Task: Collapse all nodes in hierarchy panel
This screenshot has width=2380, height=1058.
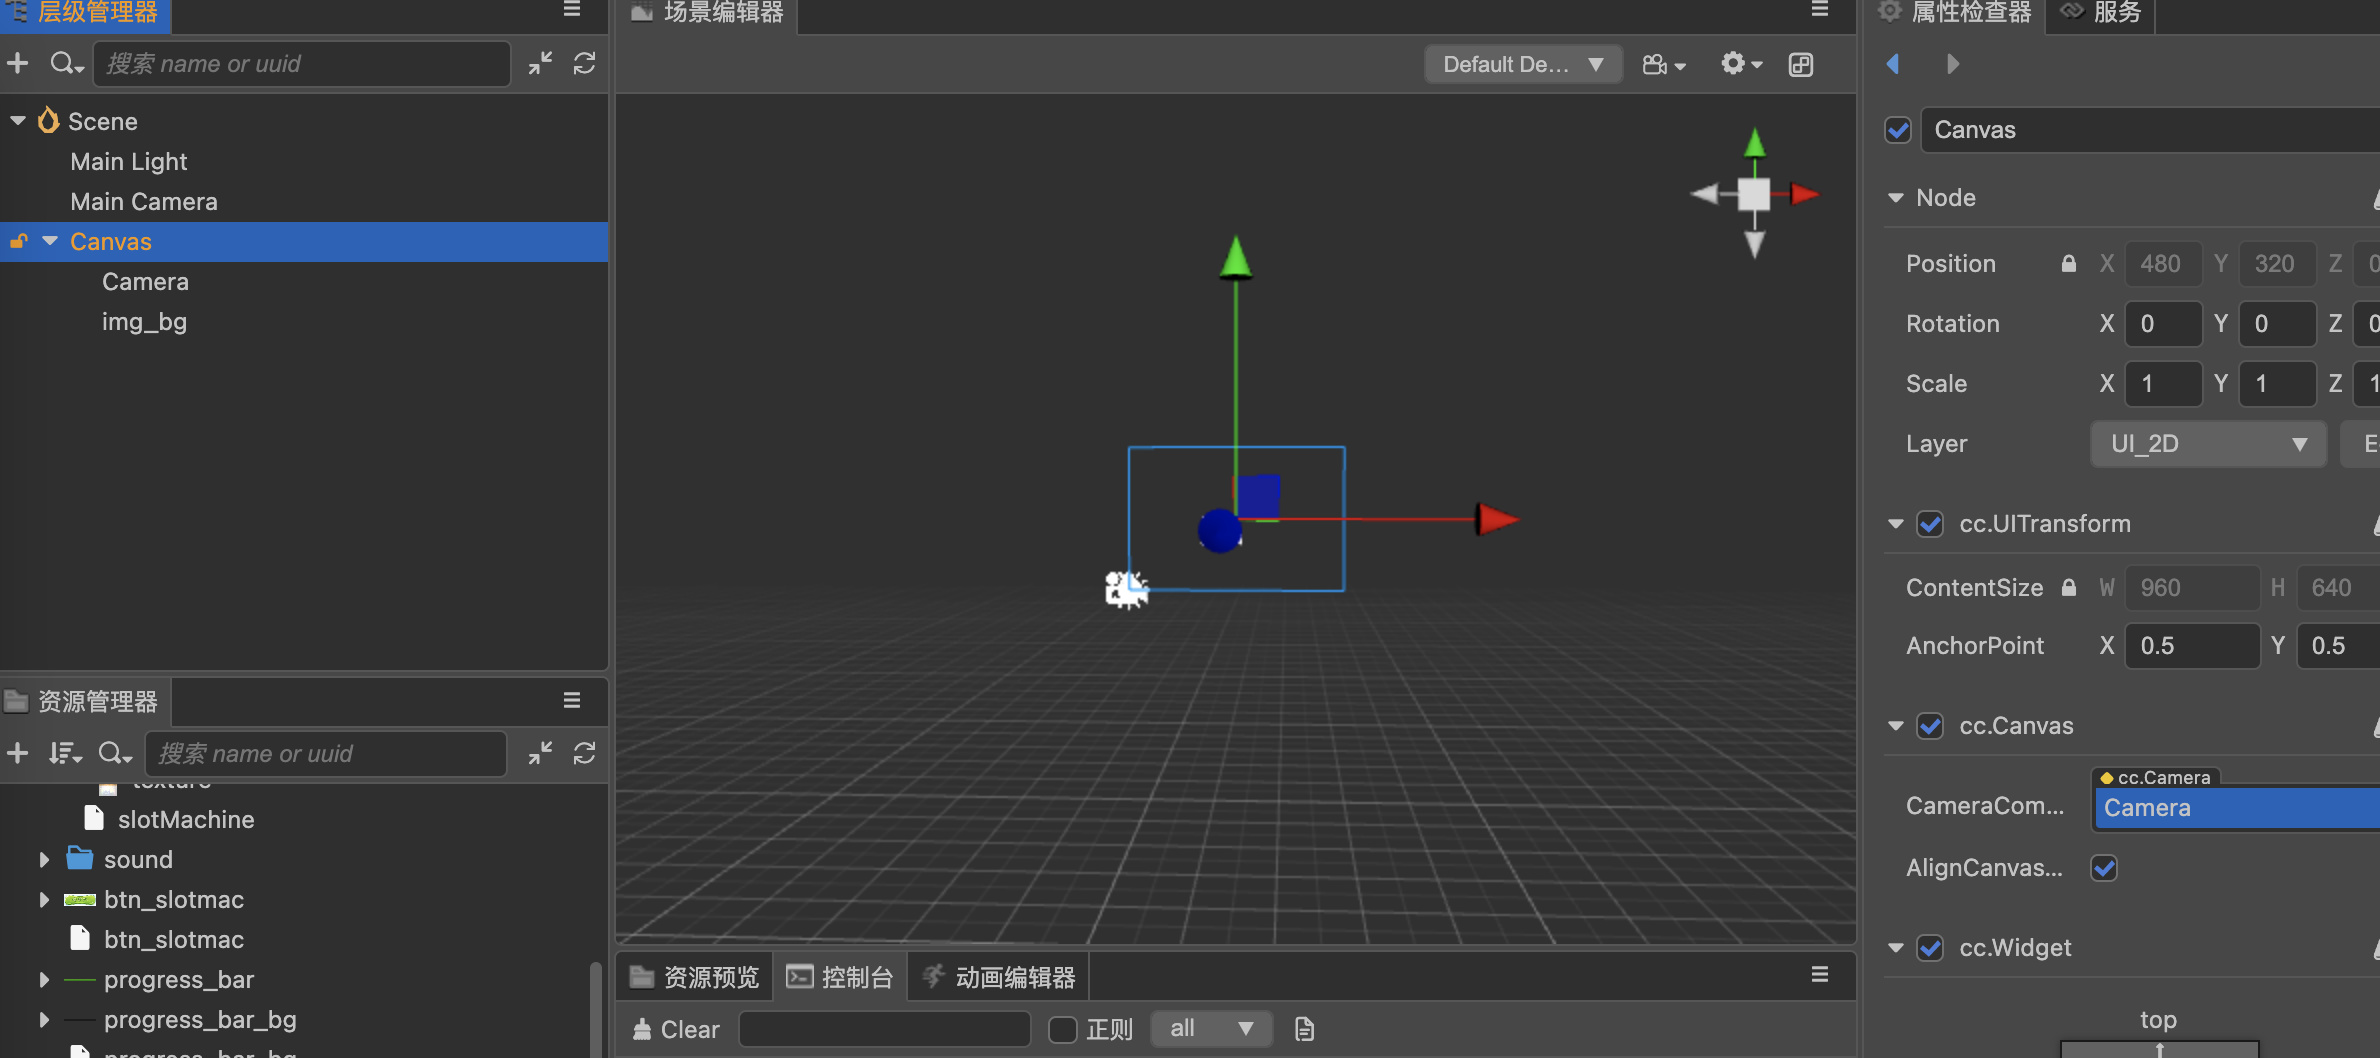Action: (x=541, y=64)
